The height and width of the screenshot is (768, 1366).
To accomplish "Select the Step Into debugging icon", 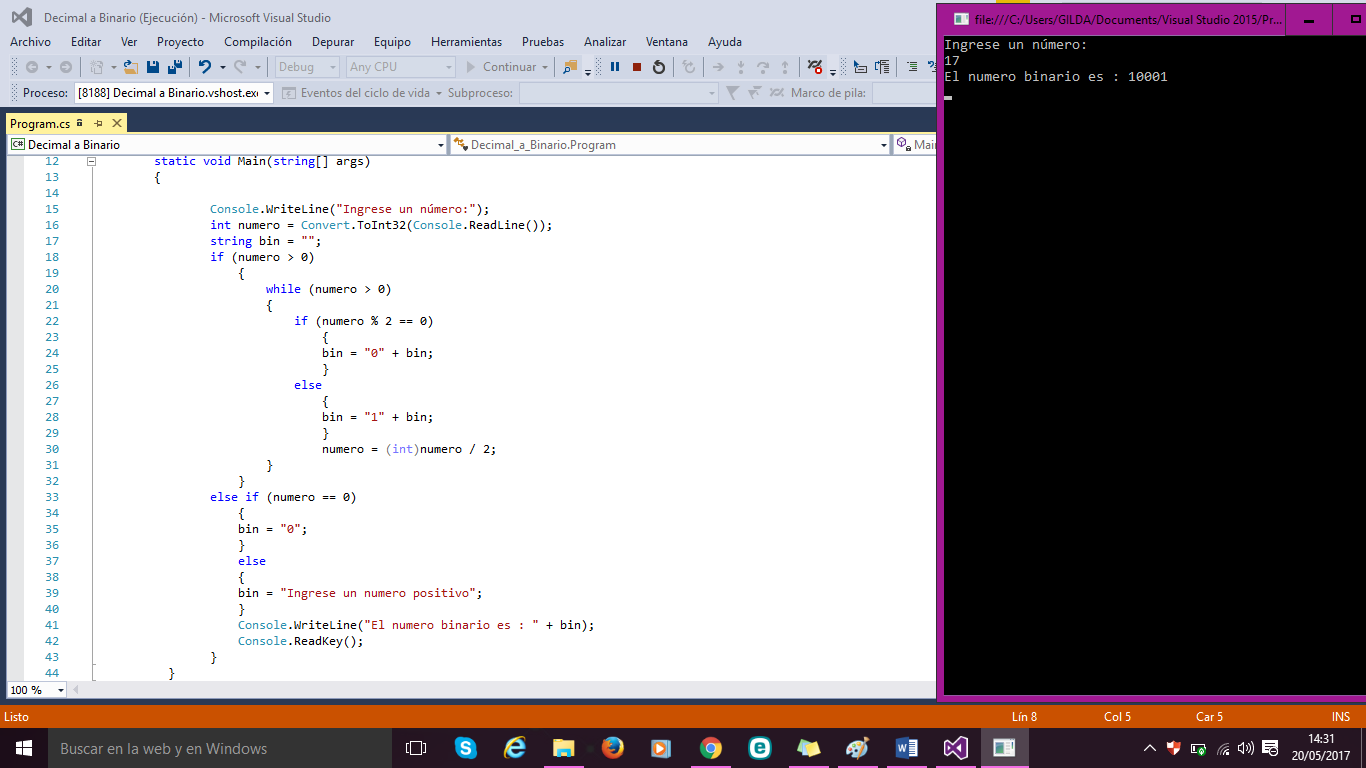I will pyautogui.click(x=741, y=67).
